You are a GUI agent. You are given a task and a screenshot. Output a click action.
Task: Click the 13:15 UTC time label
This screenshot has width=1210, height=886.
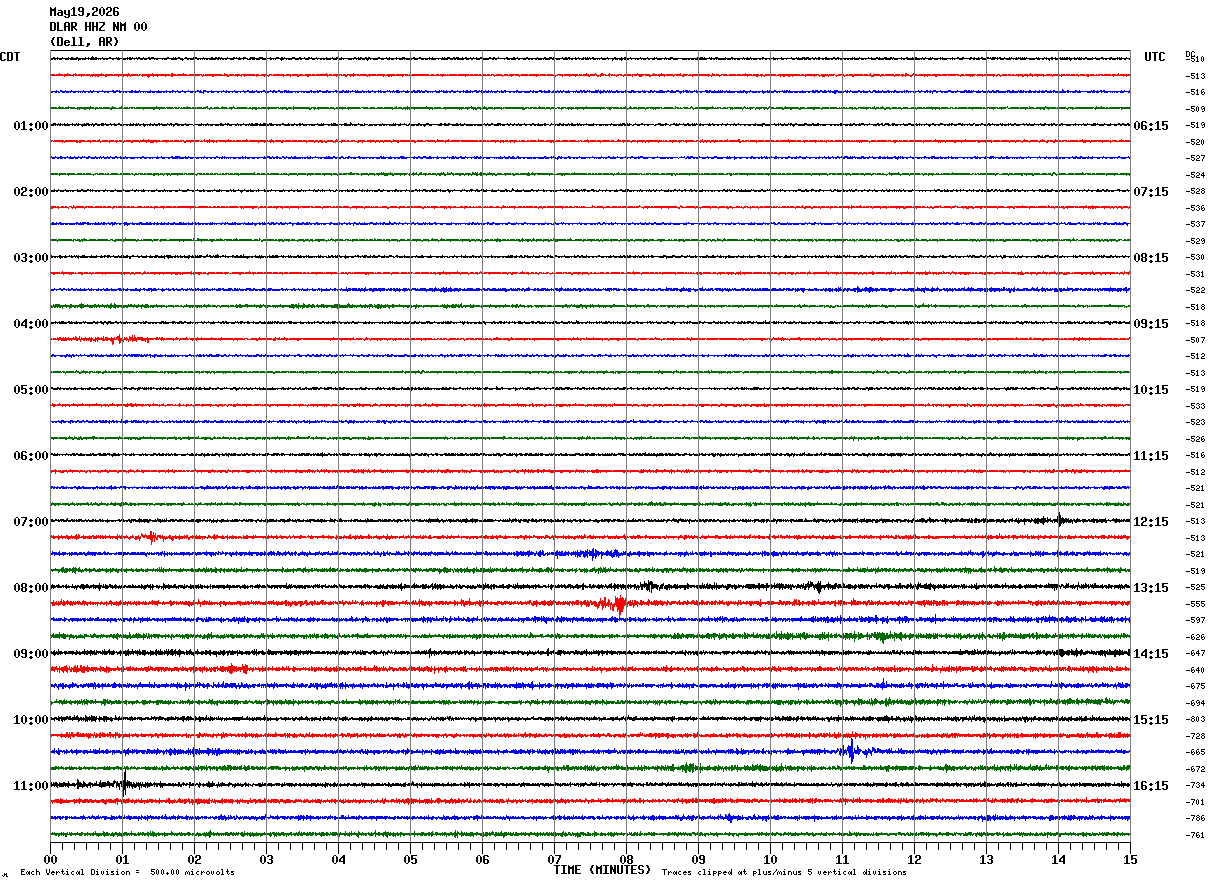pyautogui.click(x=1151, y=588)
